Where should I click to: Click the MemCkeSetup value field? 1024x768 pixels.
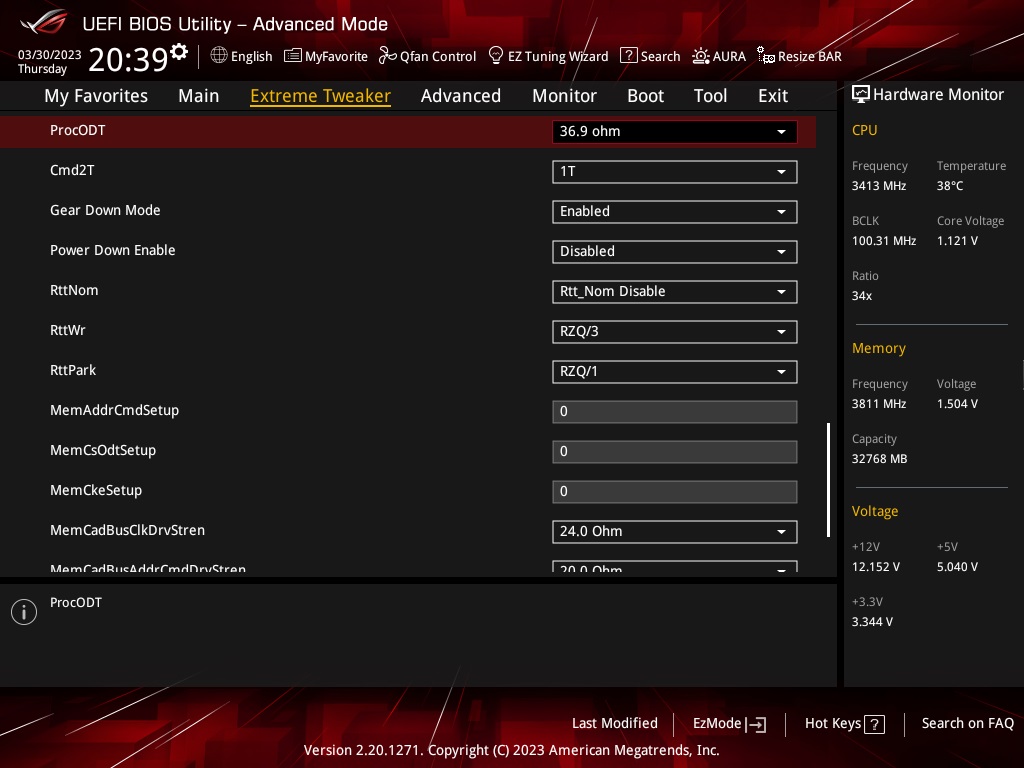coord(675,492)
